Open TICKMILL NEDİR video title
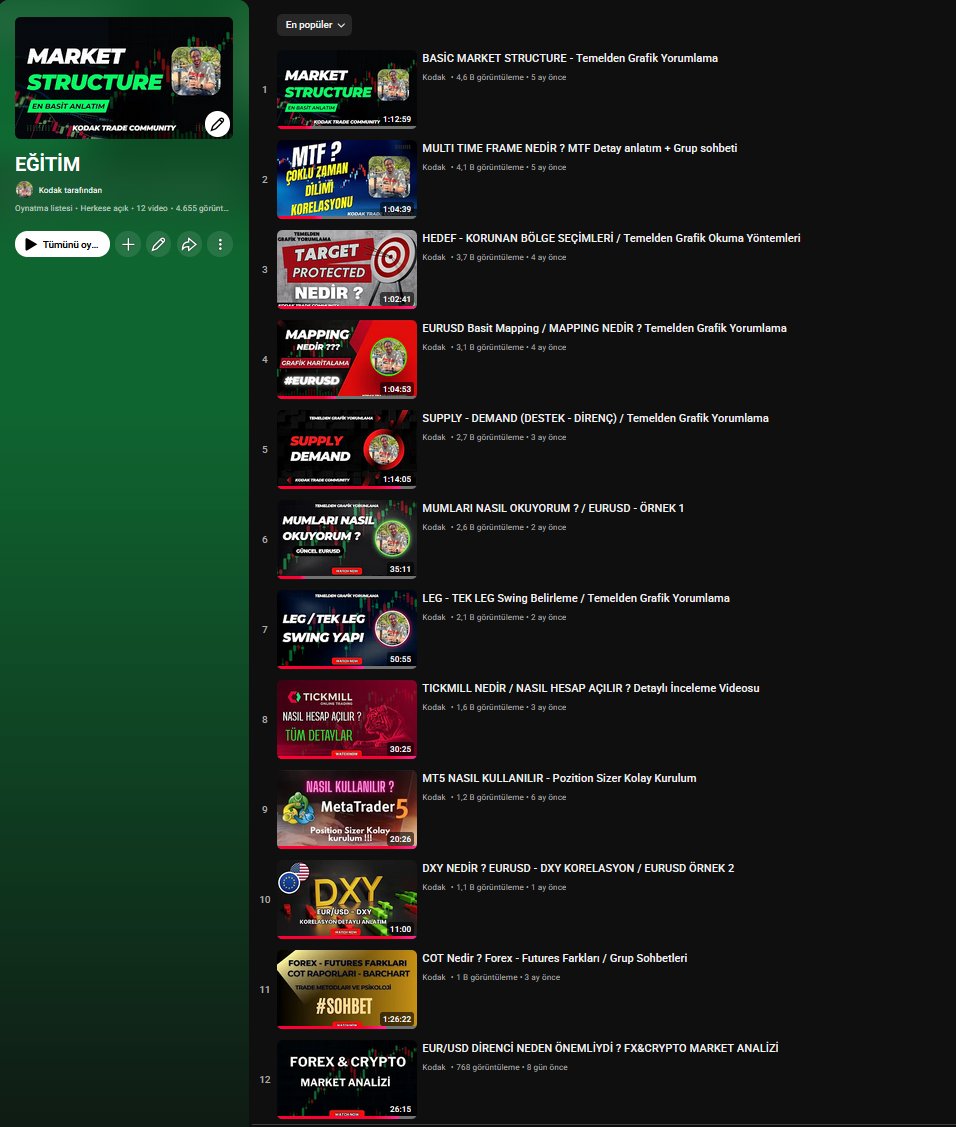 tap(591, 688)
